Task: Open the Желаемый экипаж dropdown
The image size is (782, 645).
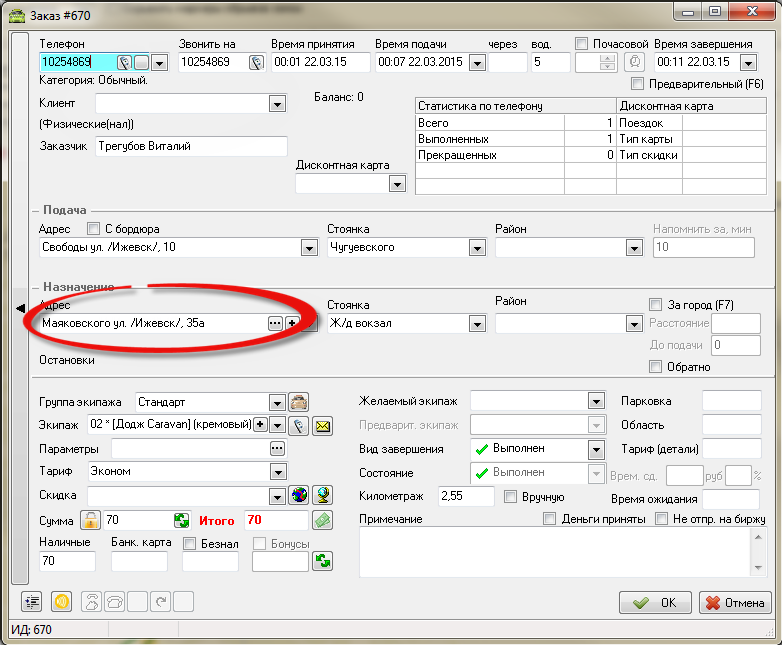Action: (597, 401)
